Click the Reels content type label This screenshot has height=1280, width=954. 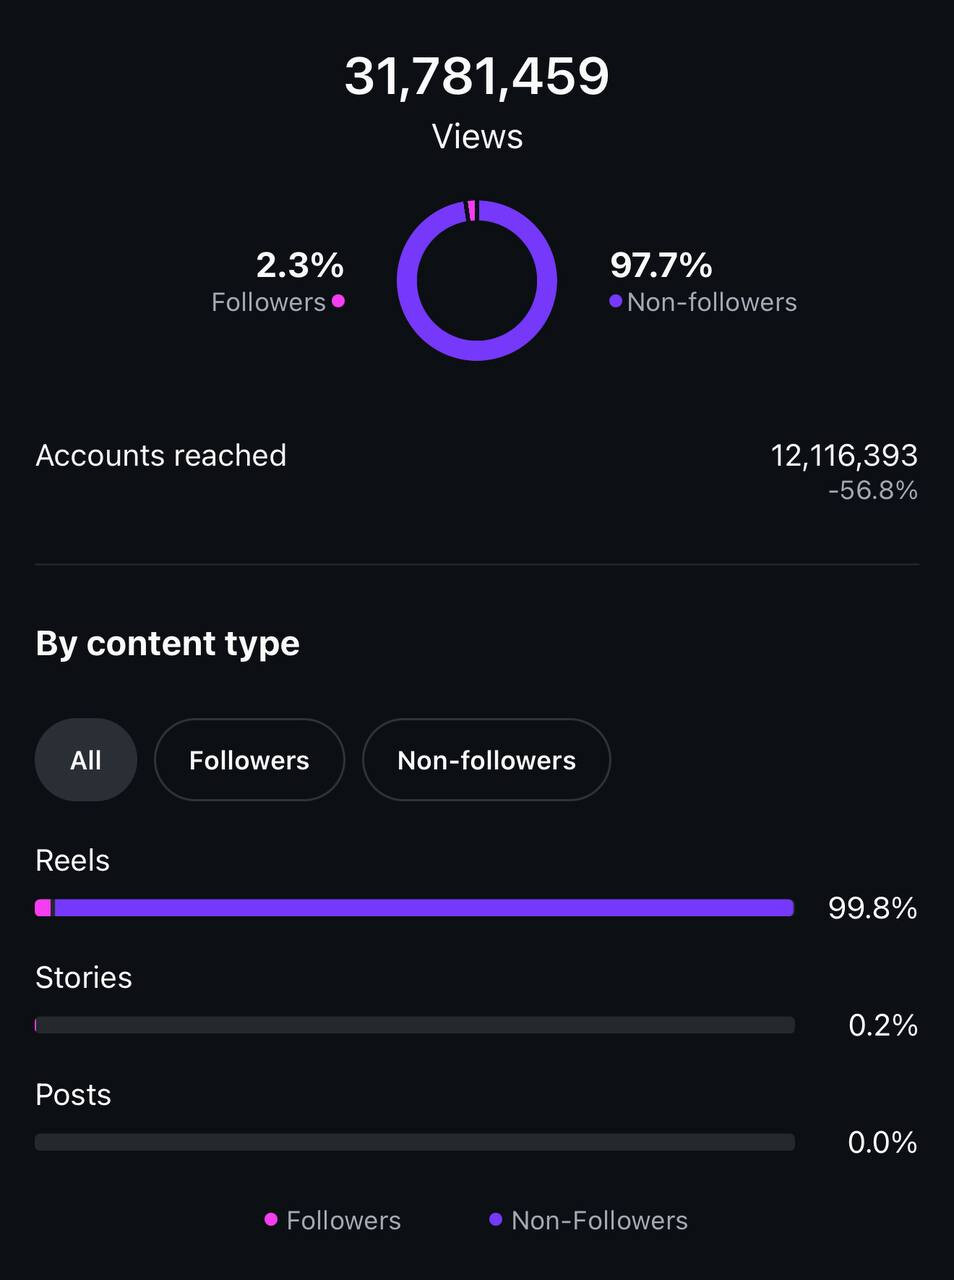click(72, 860)
